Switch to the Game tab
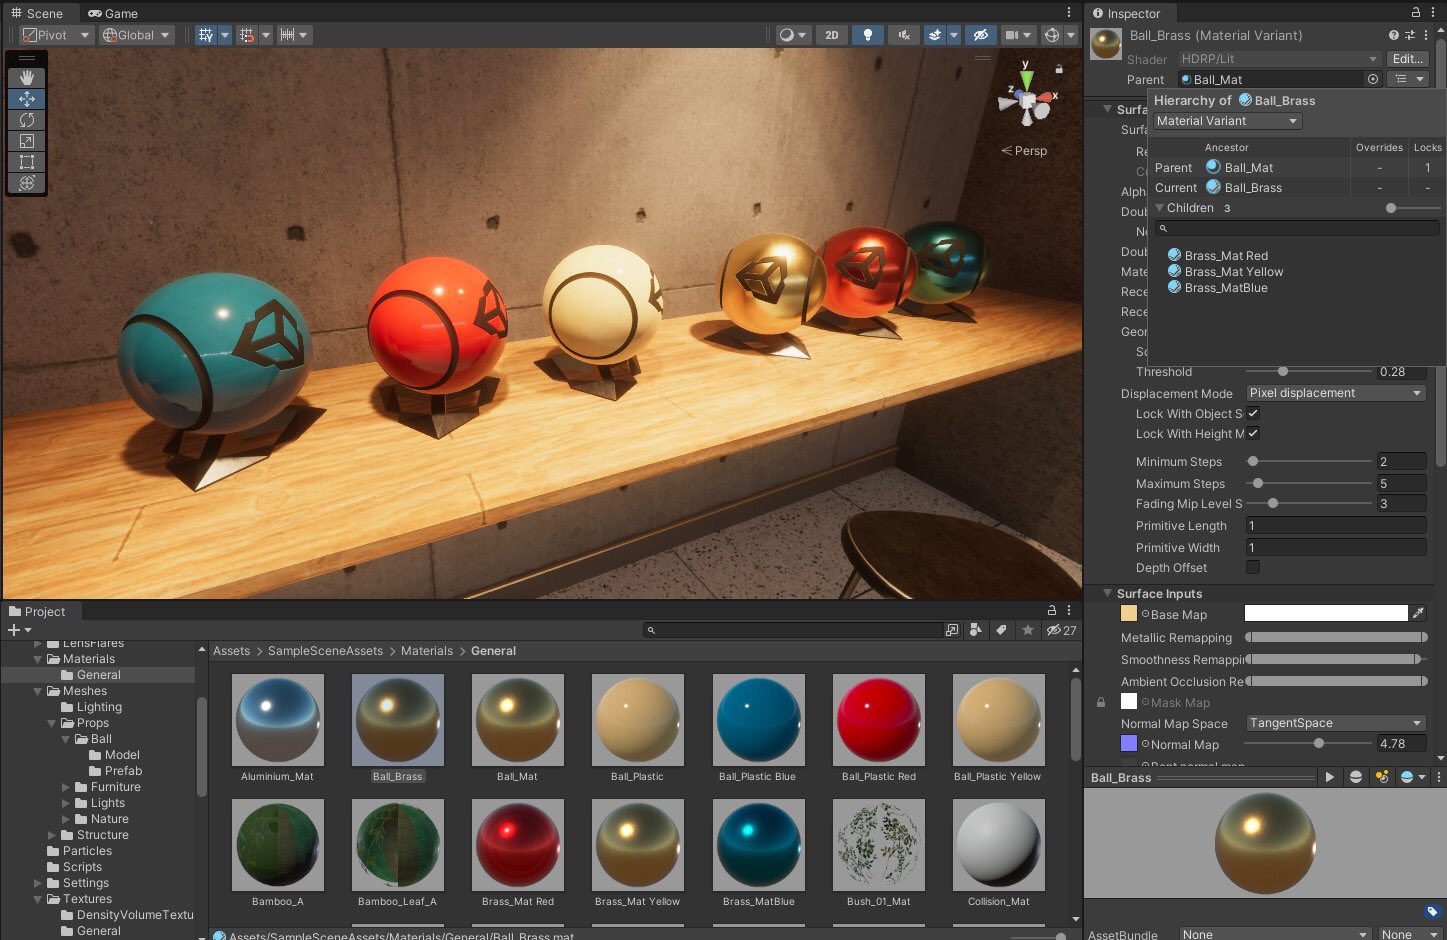The width and height of the screenshot is (1447, 940). click(x=112, y=13)
